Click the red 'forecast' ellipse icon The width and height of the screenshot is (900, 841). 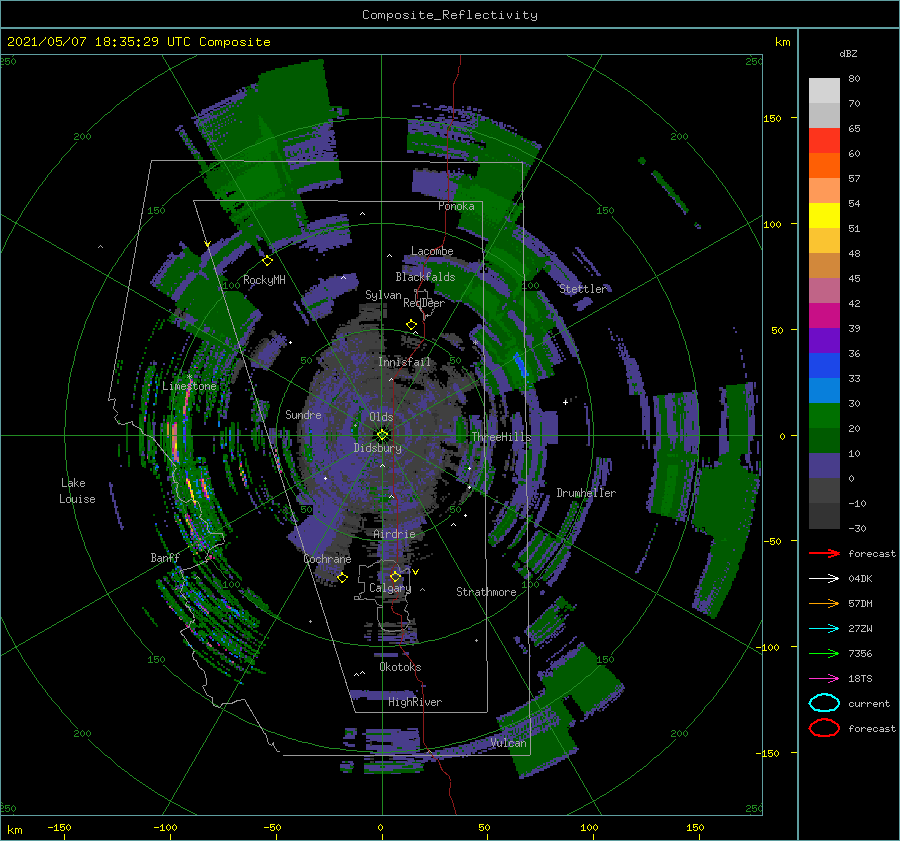tap(824, 728)
